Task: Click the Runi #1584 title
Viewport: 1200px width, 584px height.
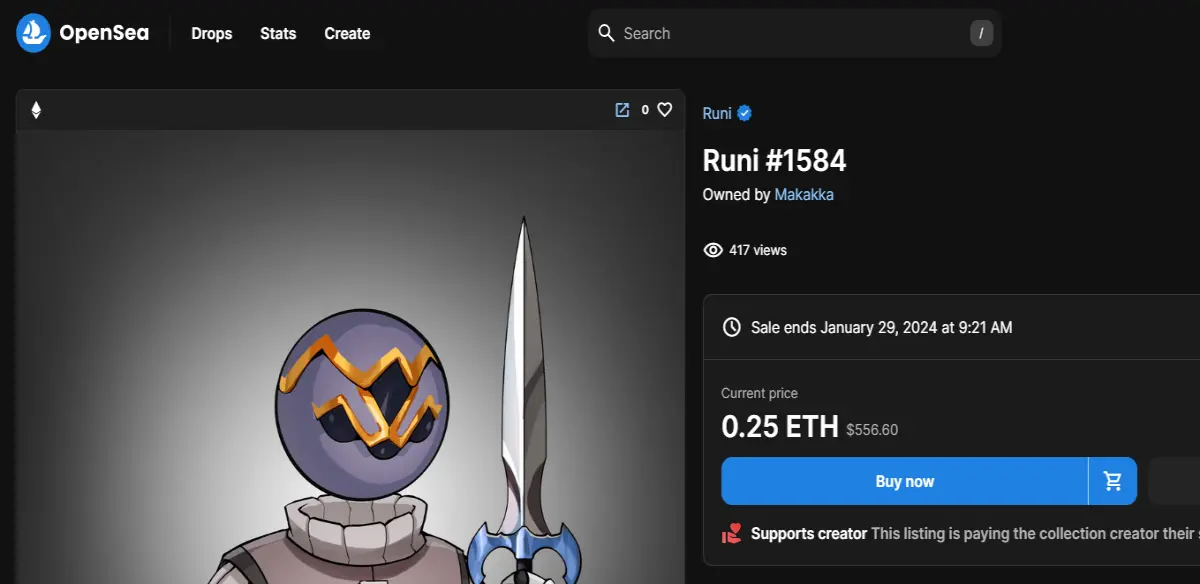Action: tap(775, 160)
